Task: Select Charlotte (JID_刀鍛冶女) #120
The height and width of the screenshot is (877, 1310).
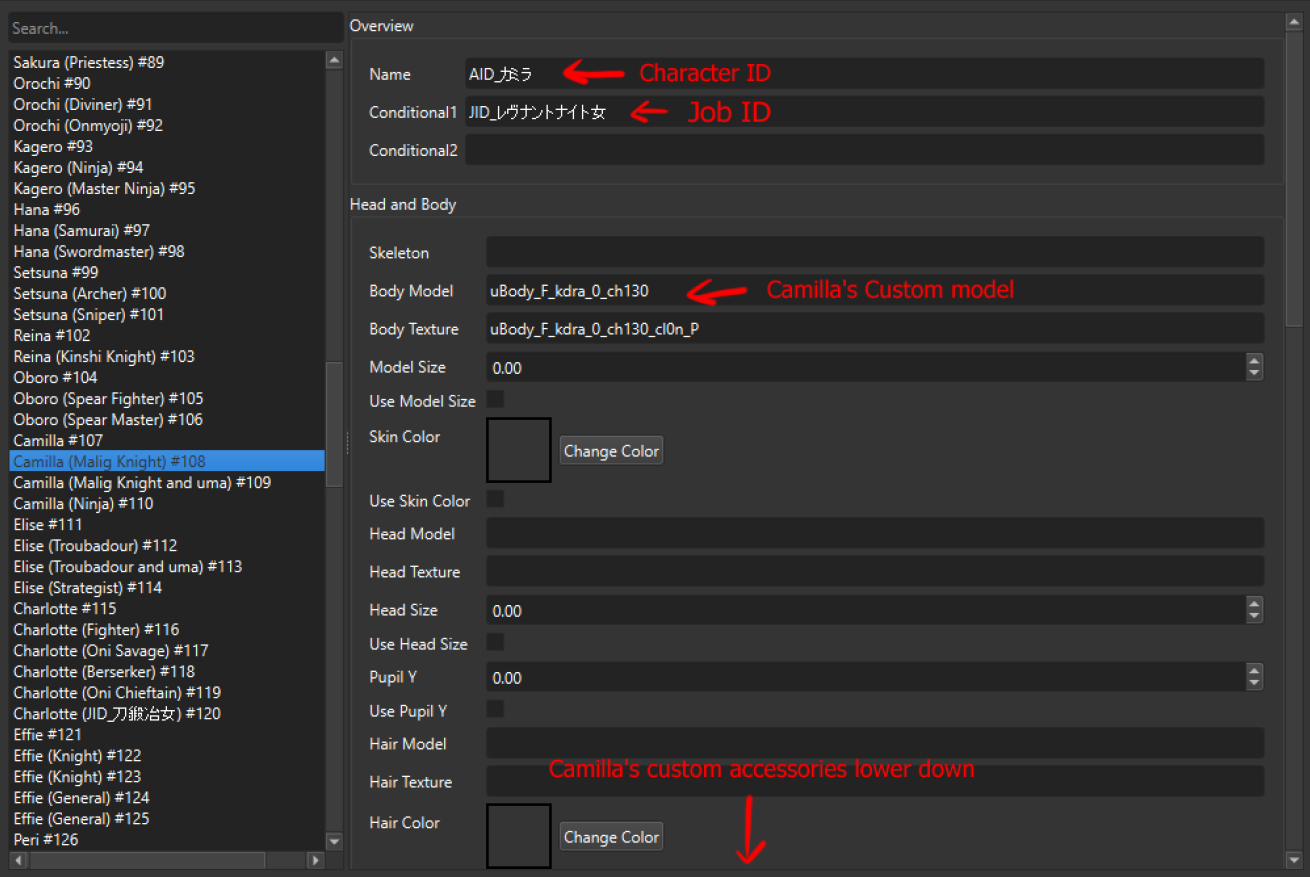Action: [x=167, y=713]
